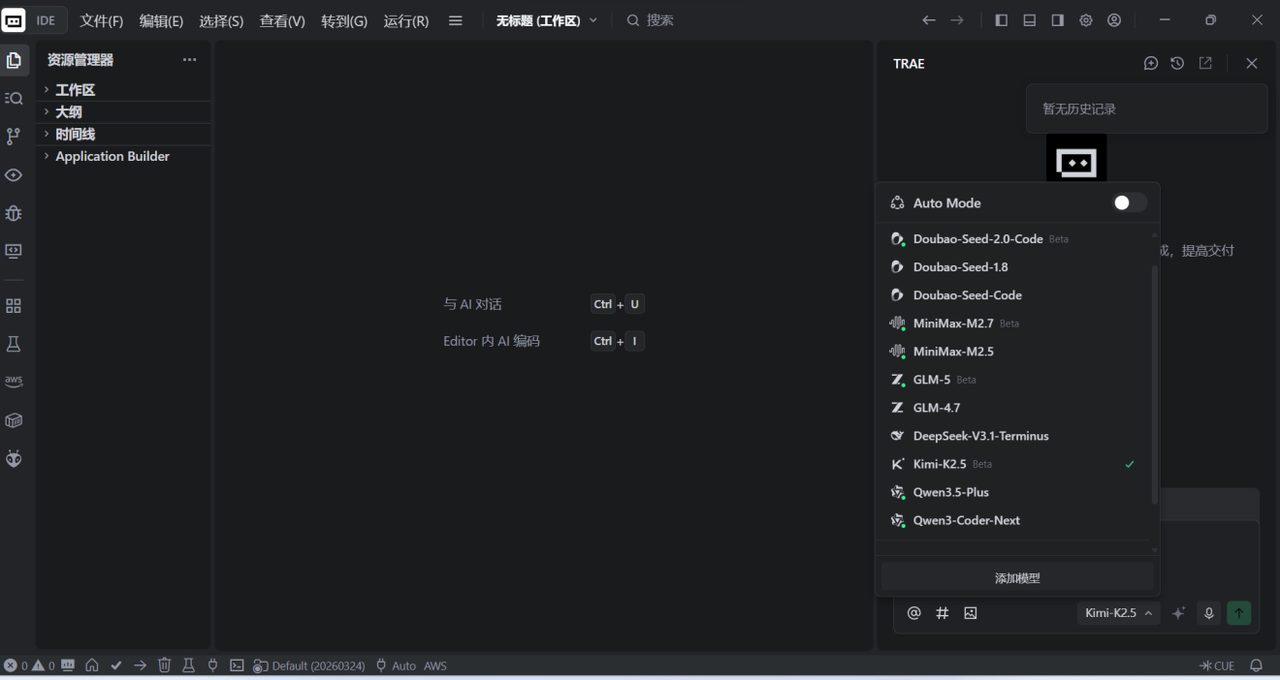Open the Kimi-K2.5 model selector dropdown

tap(1118, 613)
